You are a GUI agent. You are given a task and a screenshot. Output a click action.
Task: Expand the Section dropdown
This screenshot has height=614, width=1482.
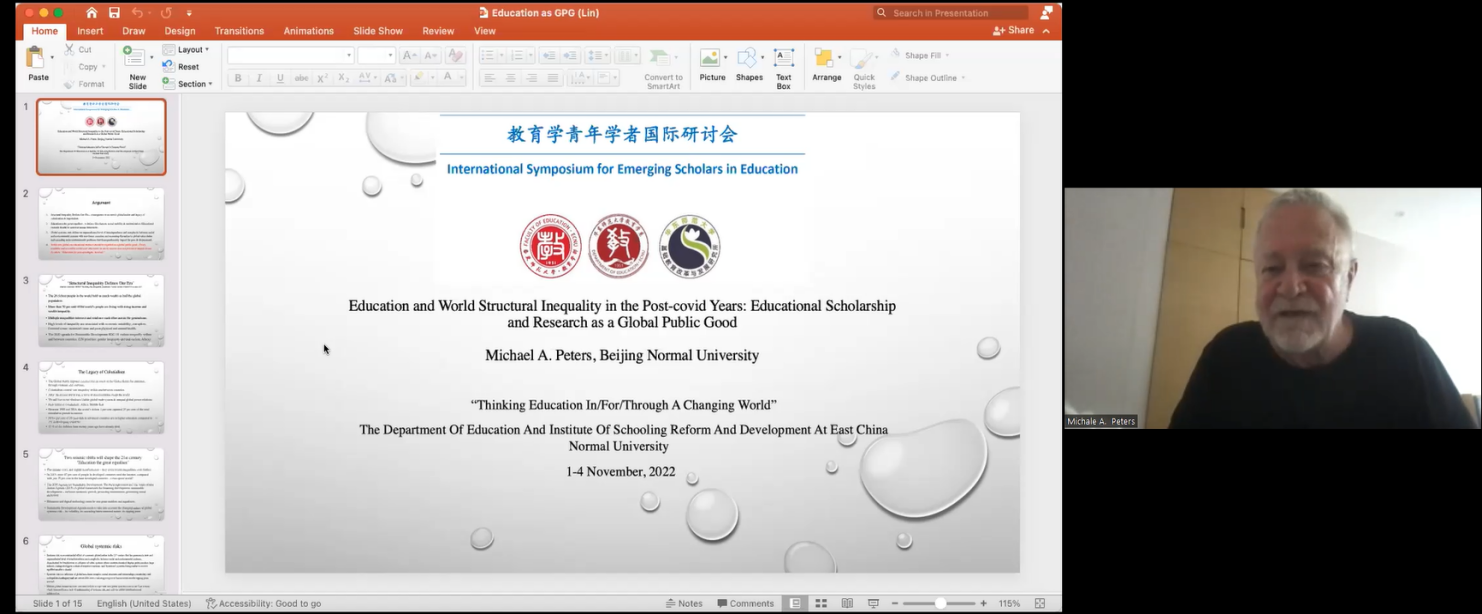(x=190, y=84)
